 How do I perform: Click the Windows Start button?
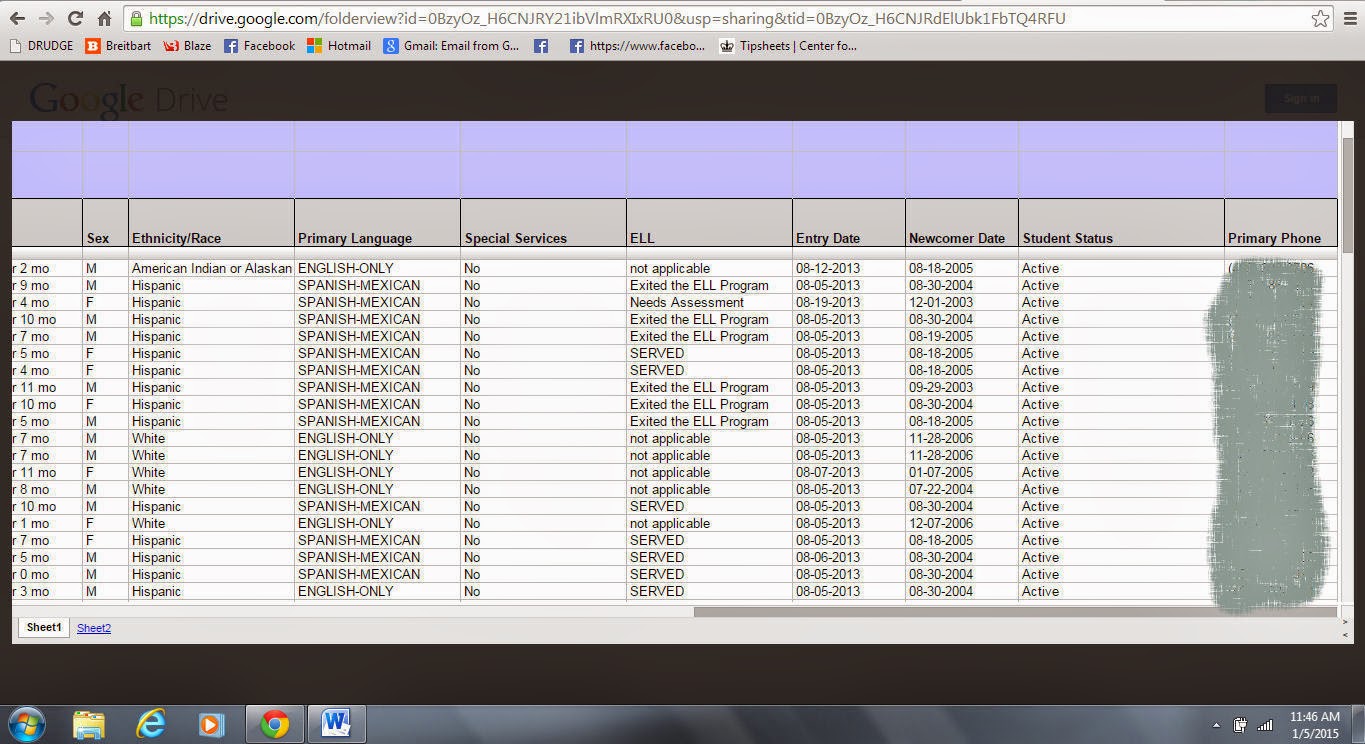(27, 724)
